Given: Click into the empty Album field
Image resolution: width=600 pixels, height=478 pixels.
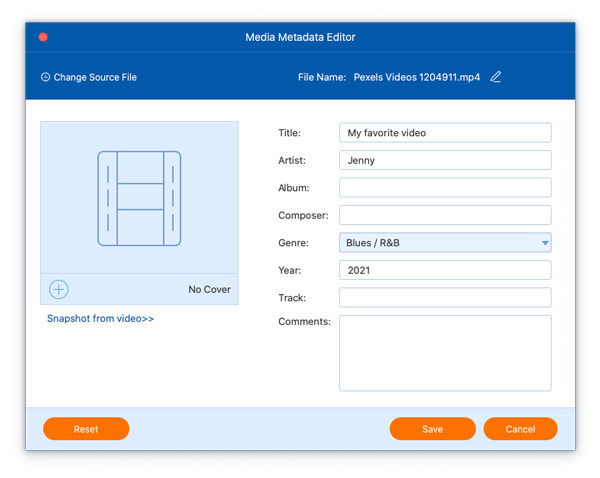Looking at the screenshot, I should coord(445,188).
